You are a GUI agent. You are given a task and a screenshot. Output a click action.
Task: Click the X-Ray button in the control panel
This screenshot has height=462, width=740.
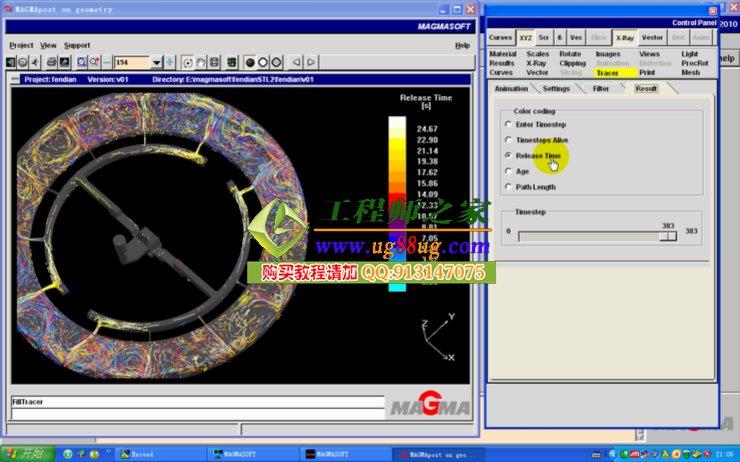624,37
